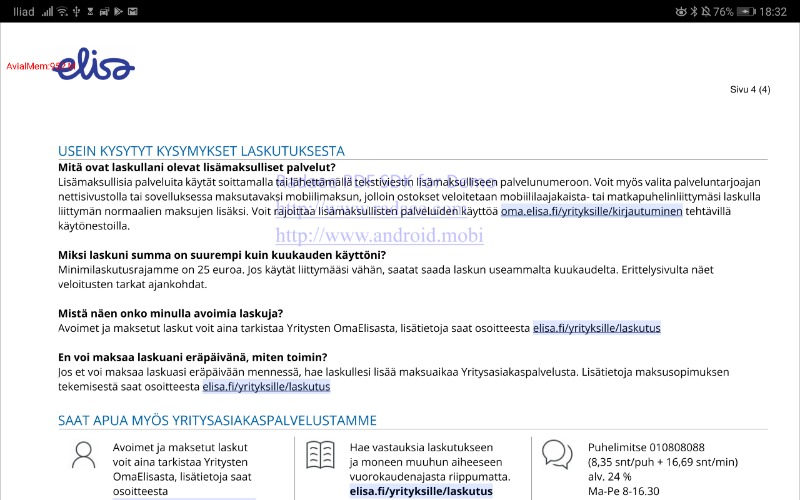Tap question 'En voi maksaa laskuani eräpäivänä, miten toimin?'

[x=193, y=357]
